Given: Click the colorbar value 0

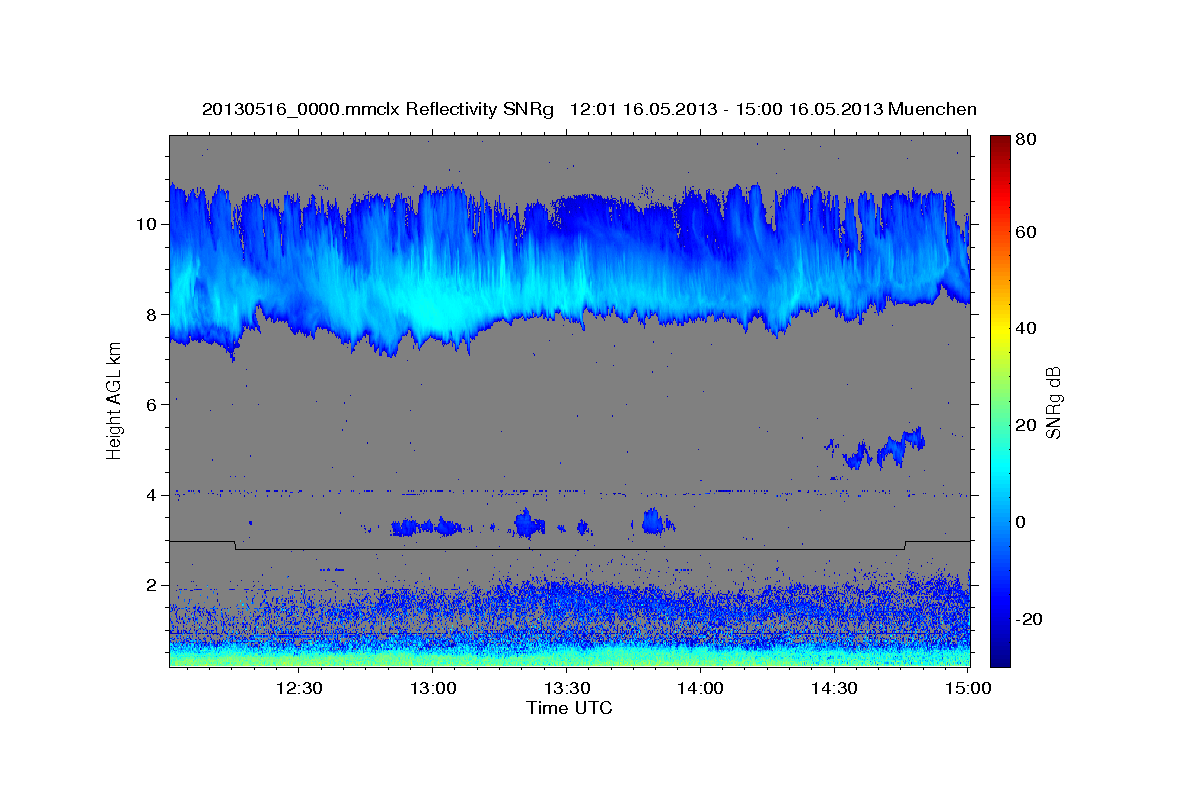Looking at the screenshot, I should 1020,522.
